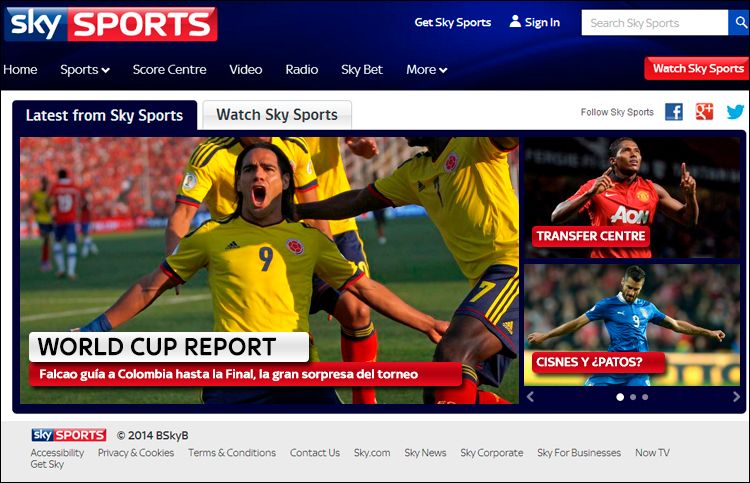This screenshot has width=750, height=483.
Task: Click the © 2014 BSkyB copyright text
Action: [153, 435]
